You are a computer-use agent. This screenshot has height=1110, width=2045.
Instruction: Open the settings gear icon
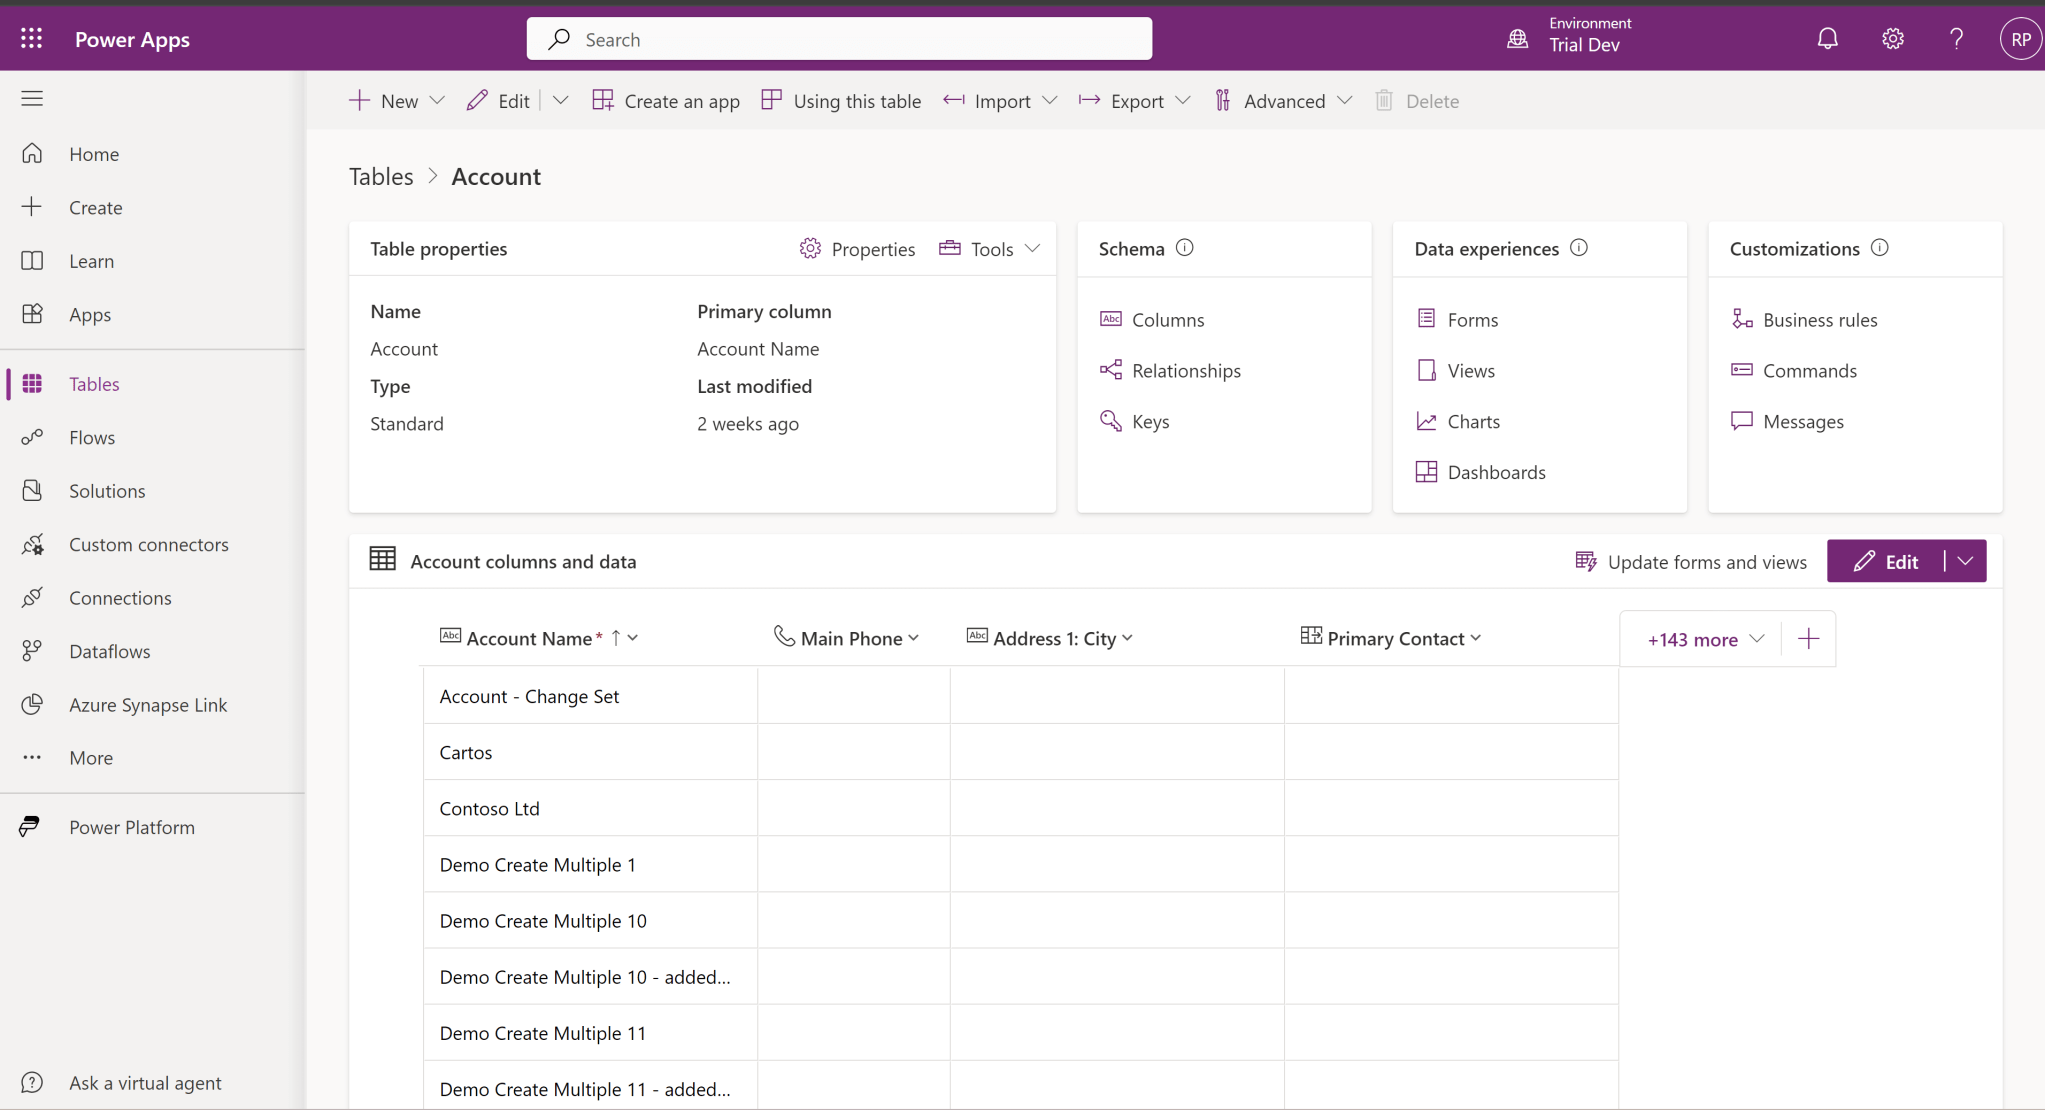1892,39
